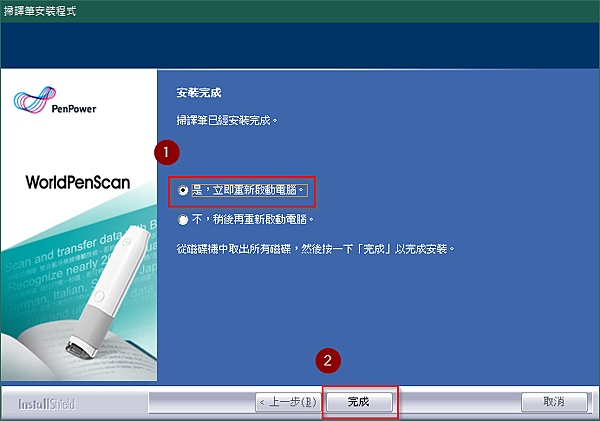The width and height of the screenshot is (600, 421).
Task: Select '不，稍後再重新啟動電腦' radio button
Action: pos(183,219)
